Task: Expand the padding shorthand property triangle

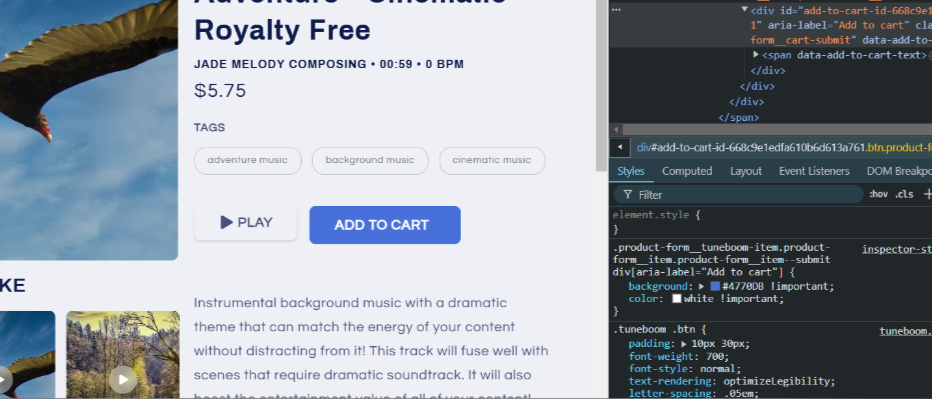Action: click(684, 344)
